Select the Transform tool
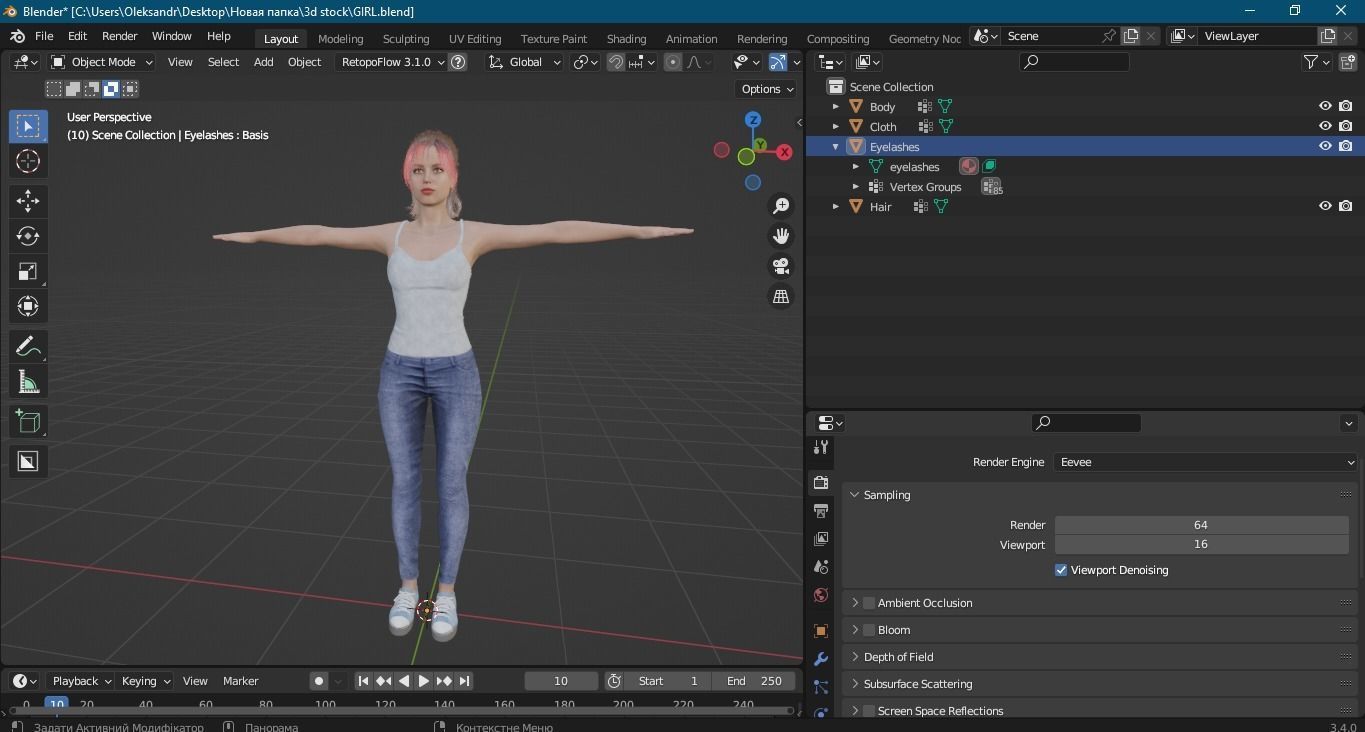 (28, 306)
